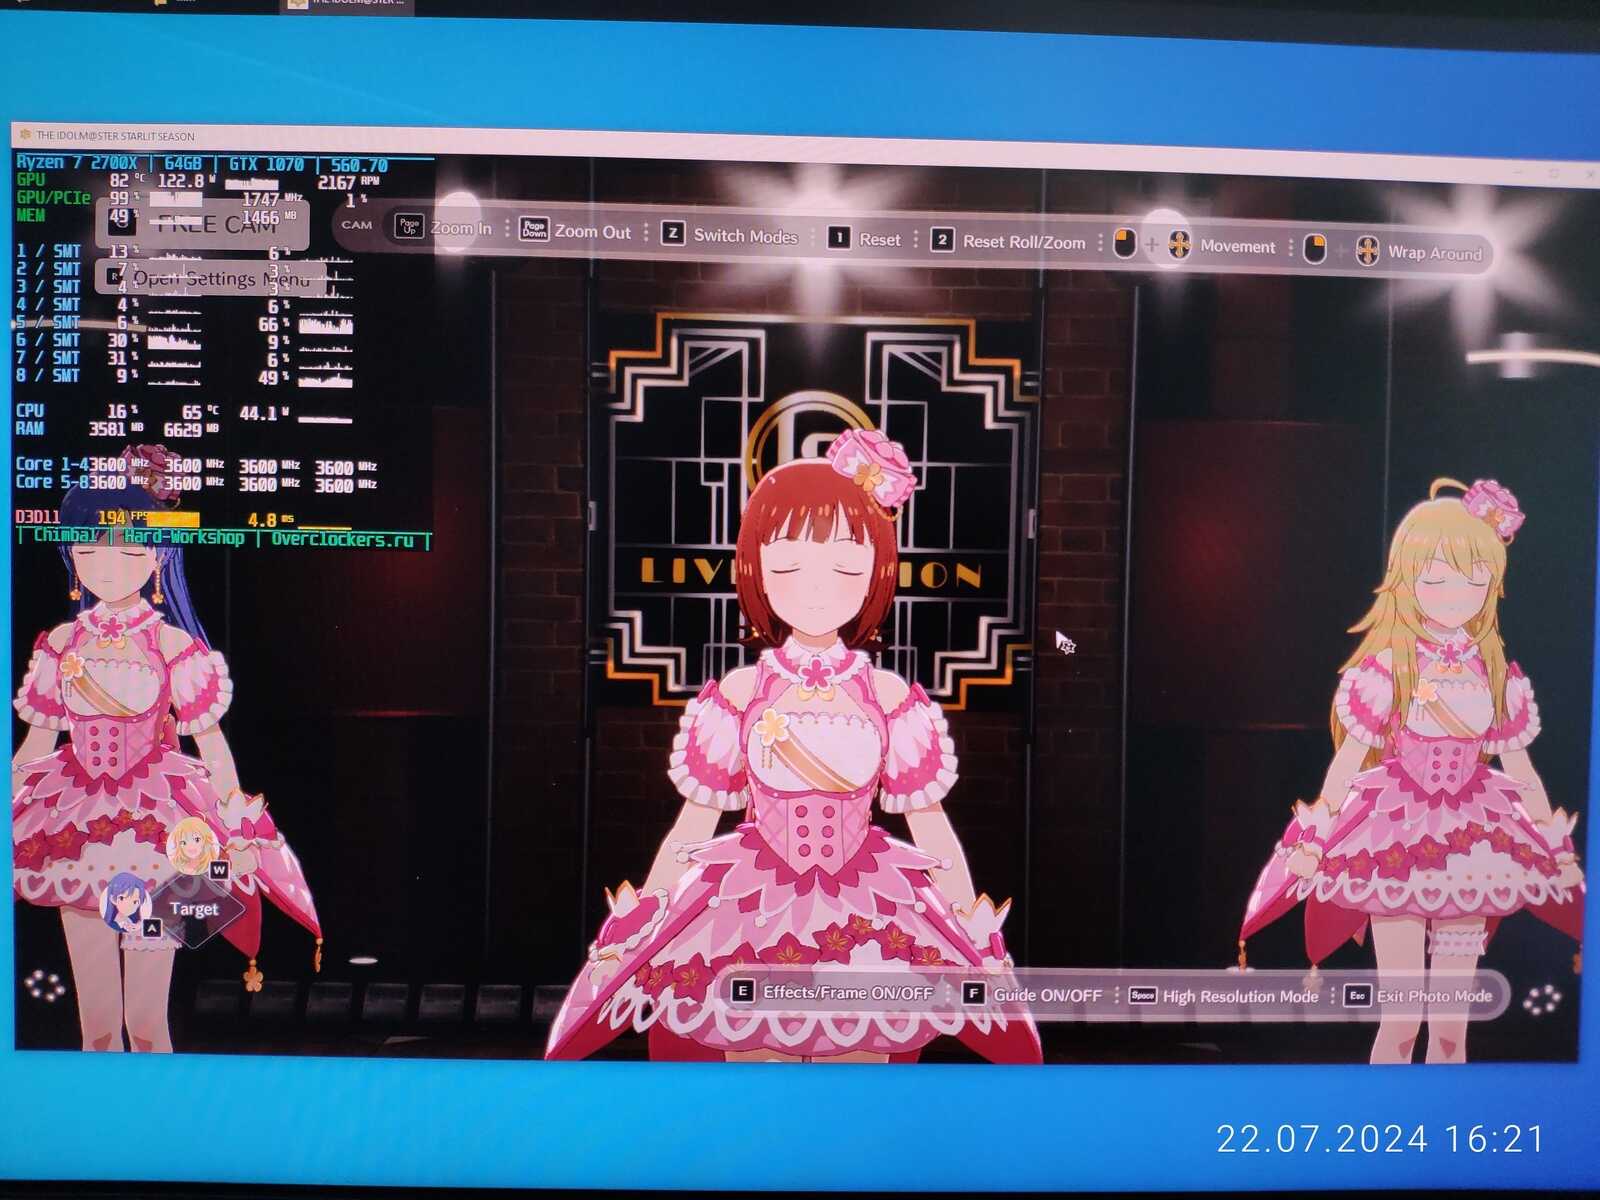The height and width of the screenshot is (1200, 1600).
Task: Click the camera icon beside FREE CAM
Action: coord(122,222)
